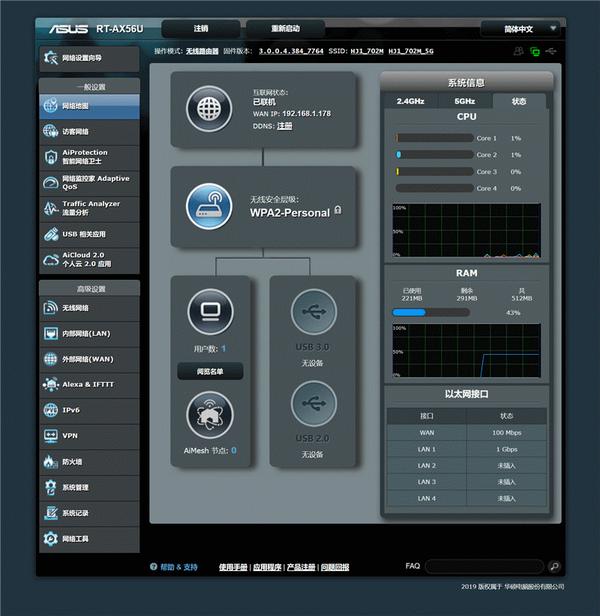Click the FAQ search input field
The image size is (600, 616).
pos(484,566)
